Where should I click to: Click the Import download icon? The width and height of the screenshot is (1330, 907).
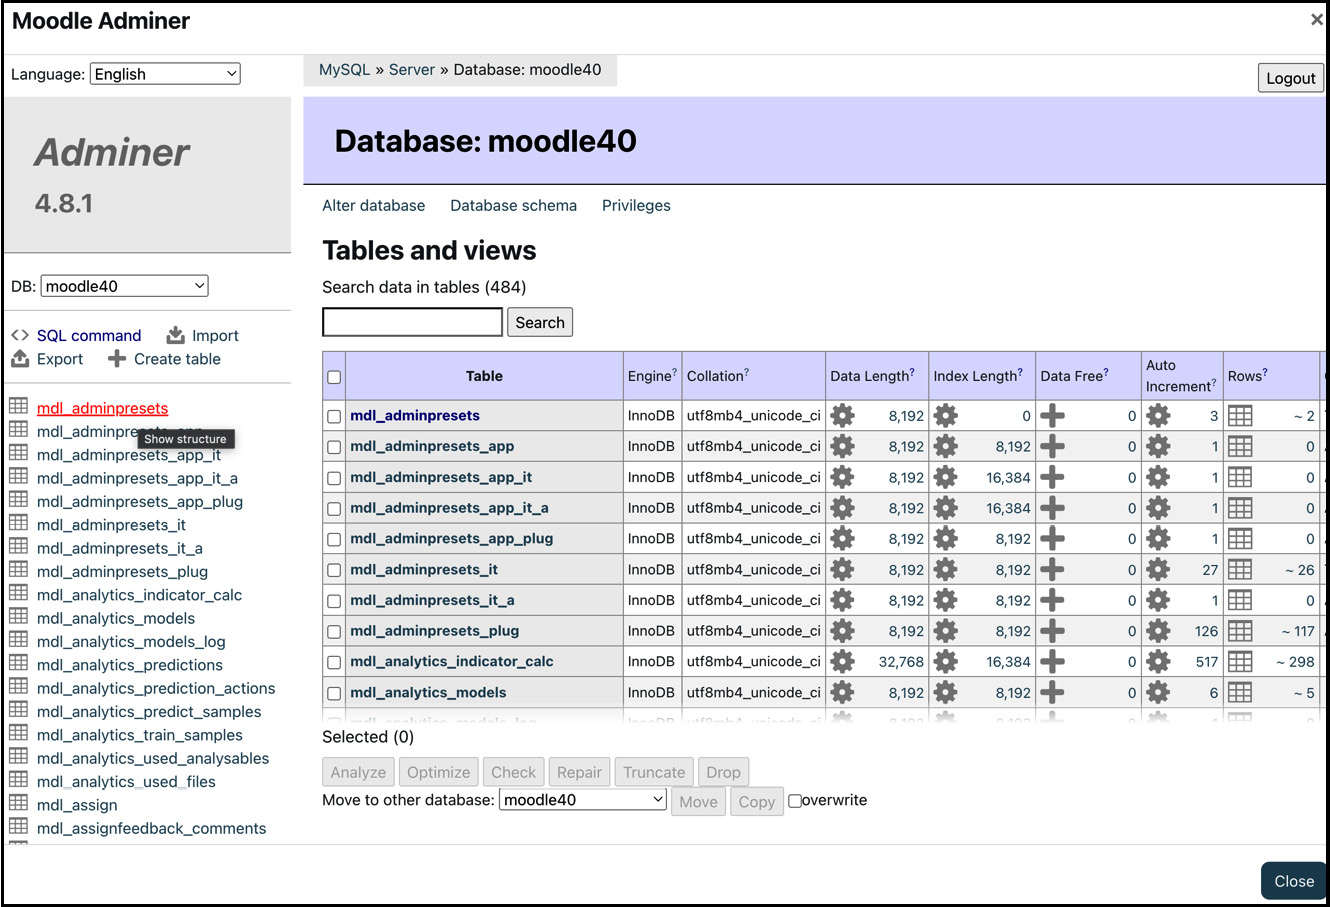176,335
